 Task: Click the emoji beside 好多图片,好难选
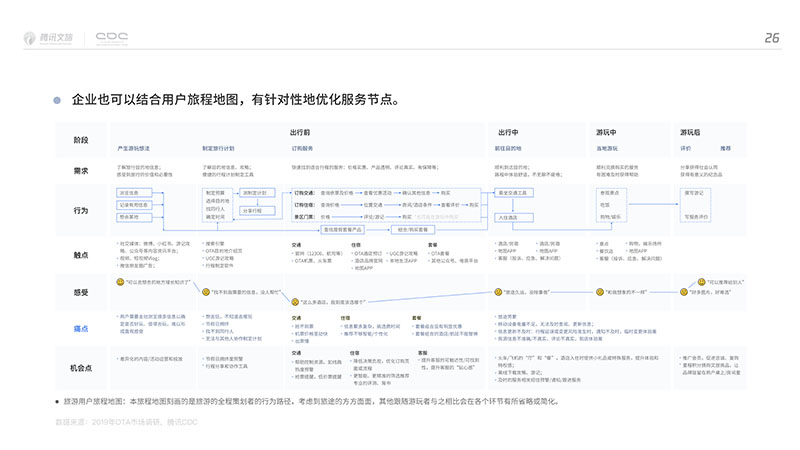coord(684,292)
